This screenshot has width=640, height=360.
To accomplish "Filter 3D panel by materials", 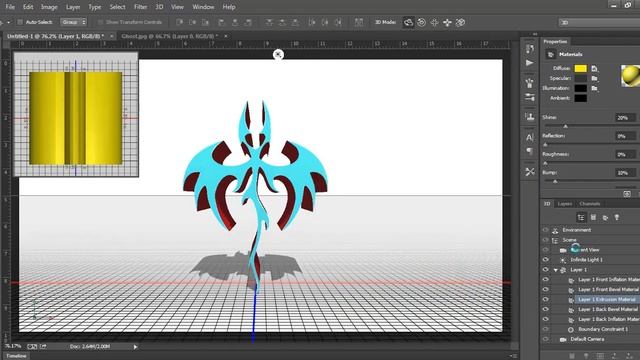I will coord(605,218).
